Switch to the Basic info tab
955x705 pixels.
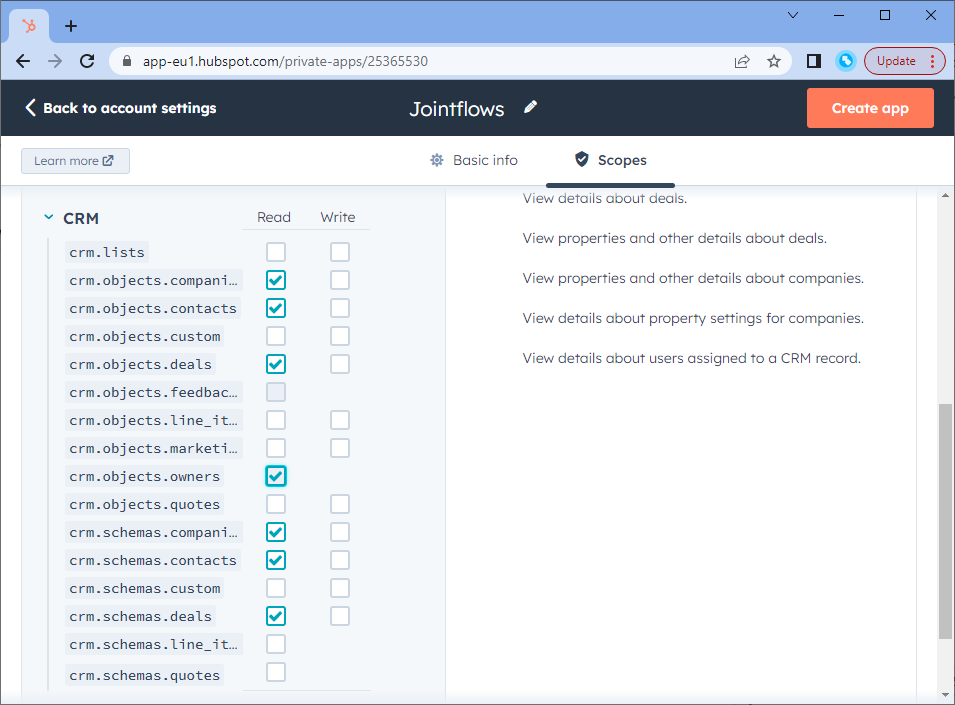[474, 160]
